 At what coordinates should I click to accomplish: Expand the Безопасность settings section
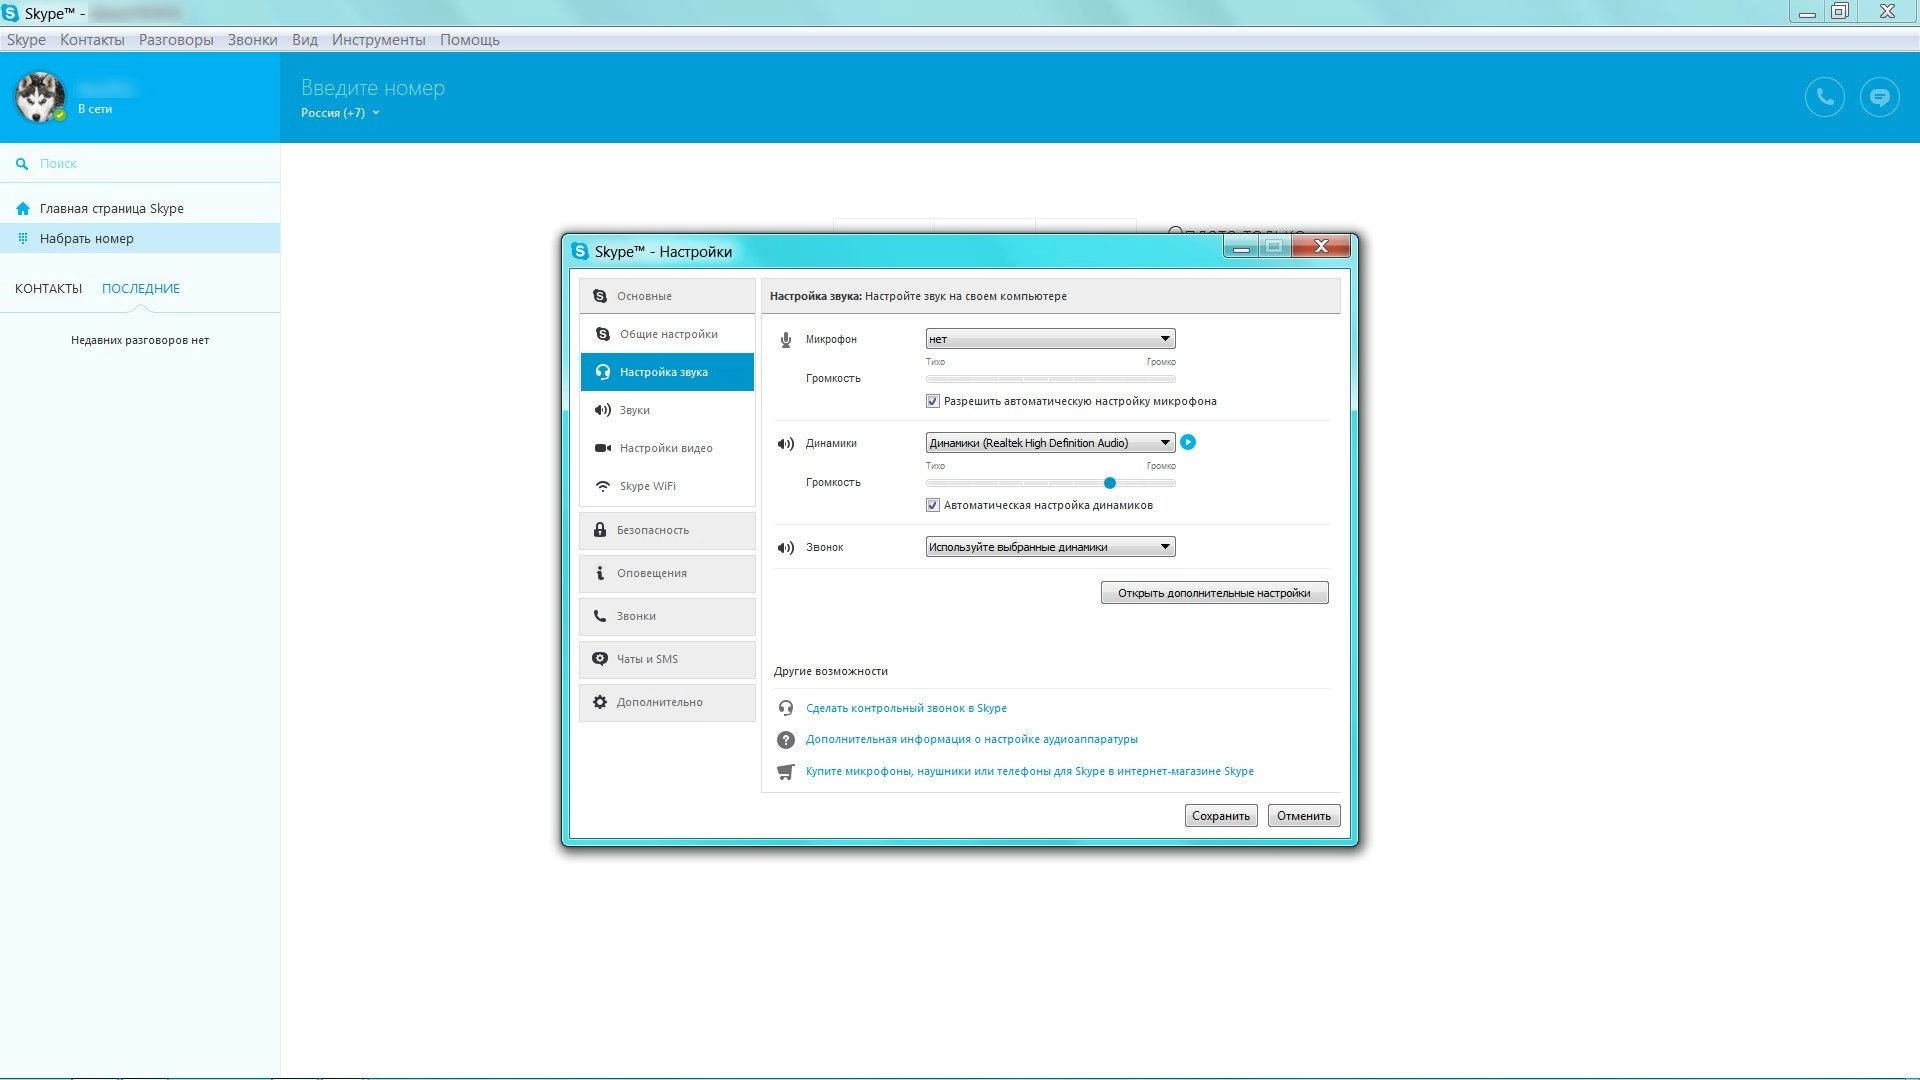[667, 530]
